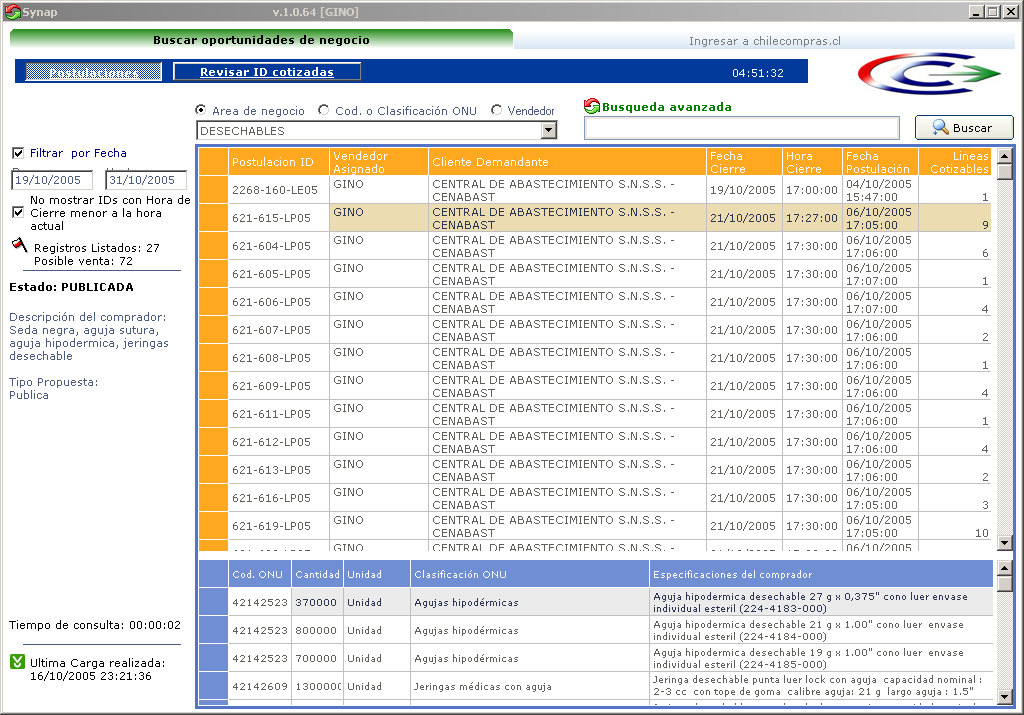
Task: Click orange row marker for 621-604-LP05
Action: (x=213, y=246)
